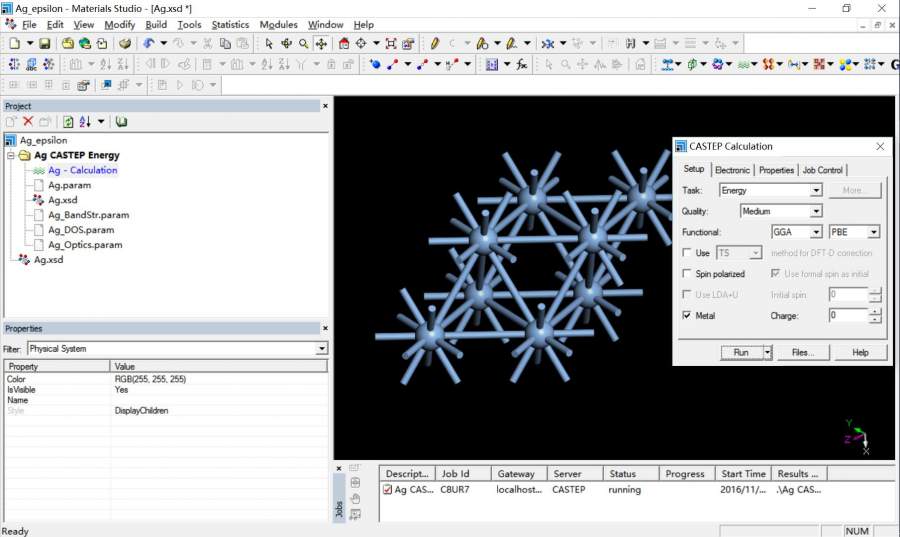Viewport: 900px width, 537px height.
Task: Activate the Selection arrow tool
Action: click(269, 44)
